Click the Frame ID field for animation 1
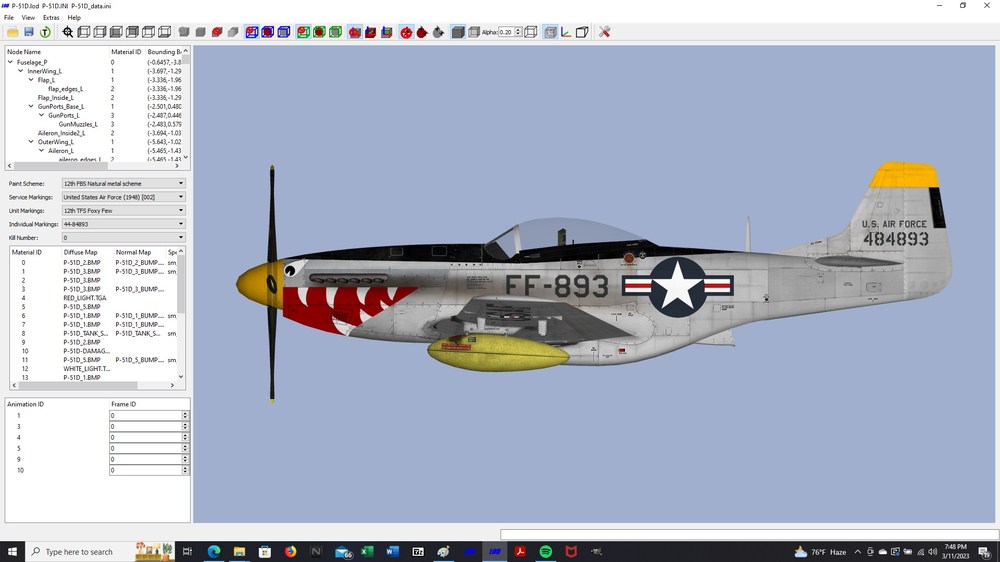 (145, 415)
